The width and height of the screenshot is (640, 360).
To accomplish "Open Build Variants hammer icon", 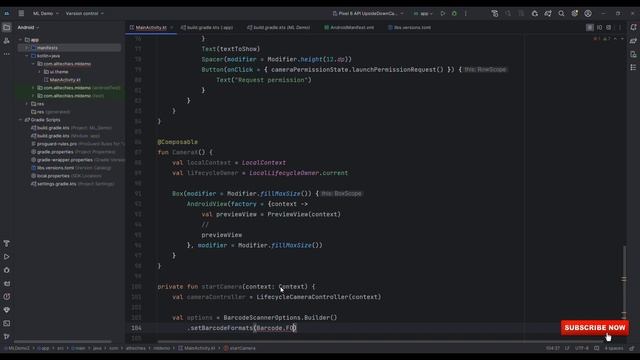I will pos(7,244).
